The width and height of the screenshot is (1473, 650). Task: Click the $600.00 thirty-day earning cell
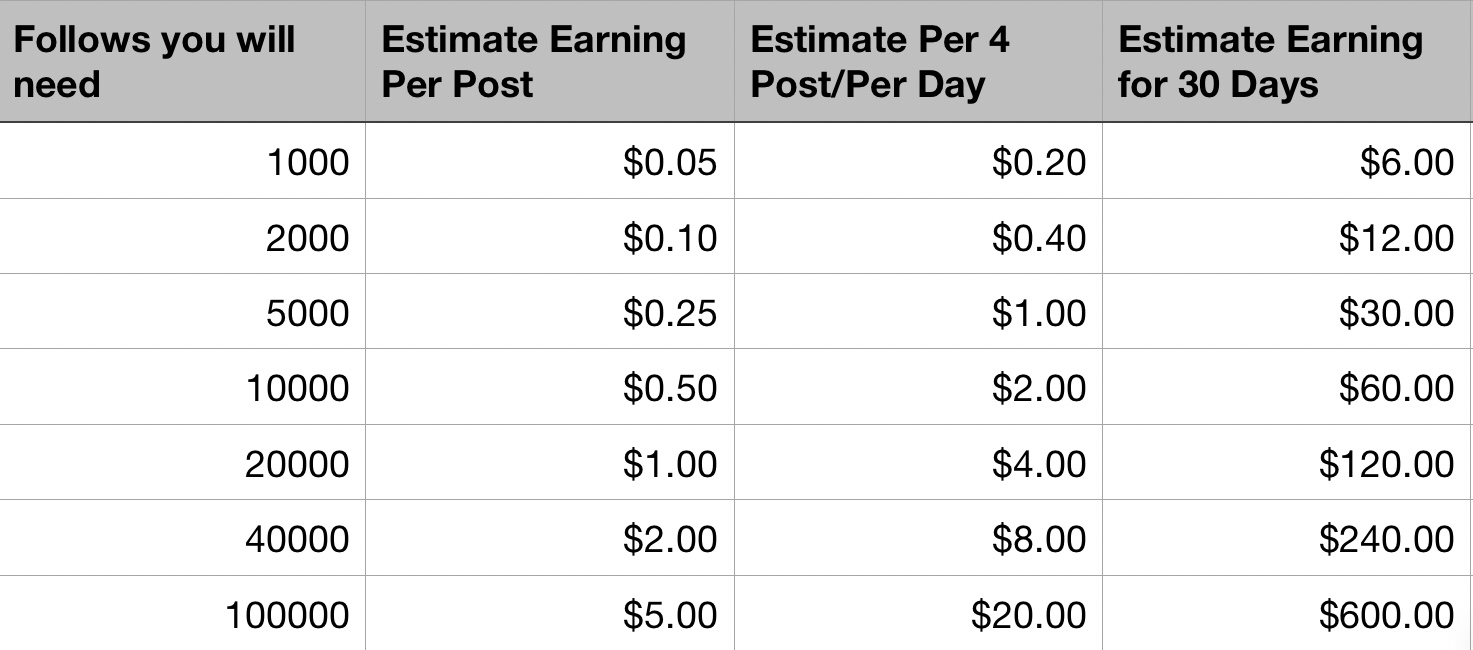tap(1287, 614)
